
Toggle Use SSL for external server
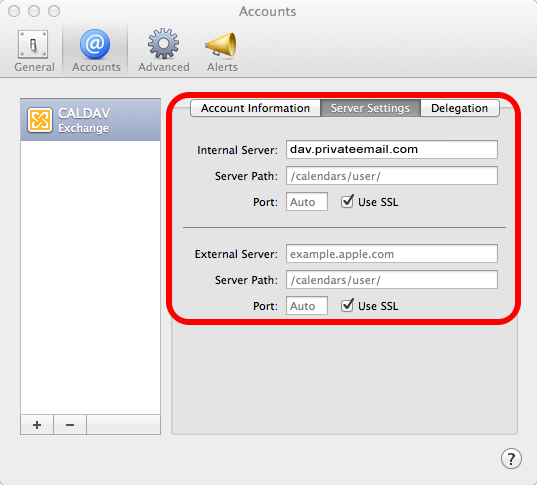[x=347, y=305]
